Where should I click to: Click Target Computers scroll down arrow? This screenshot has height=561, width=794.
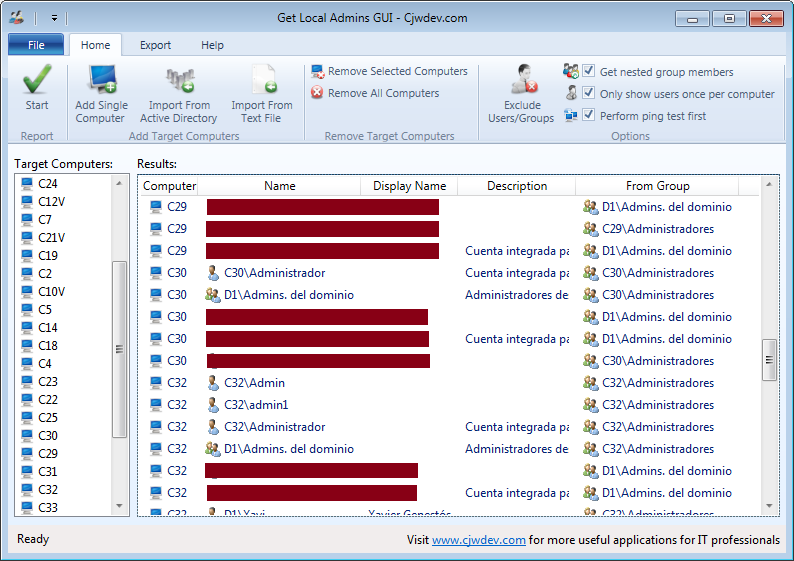[x=120, y=506]
